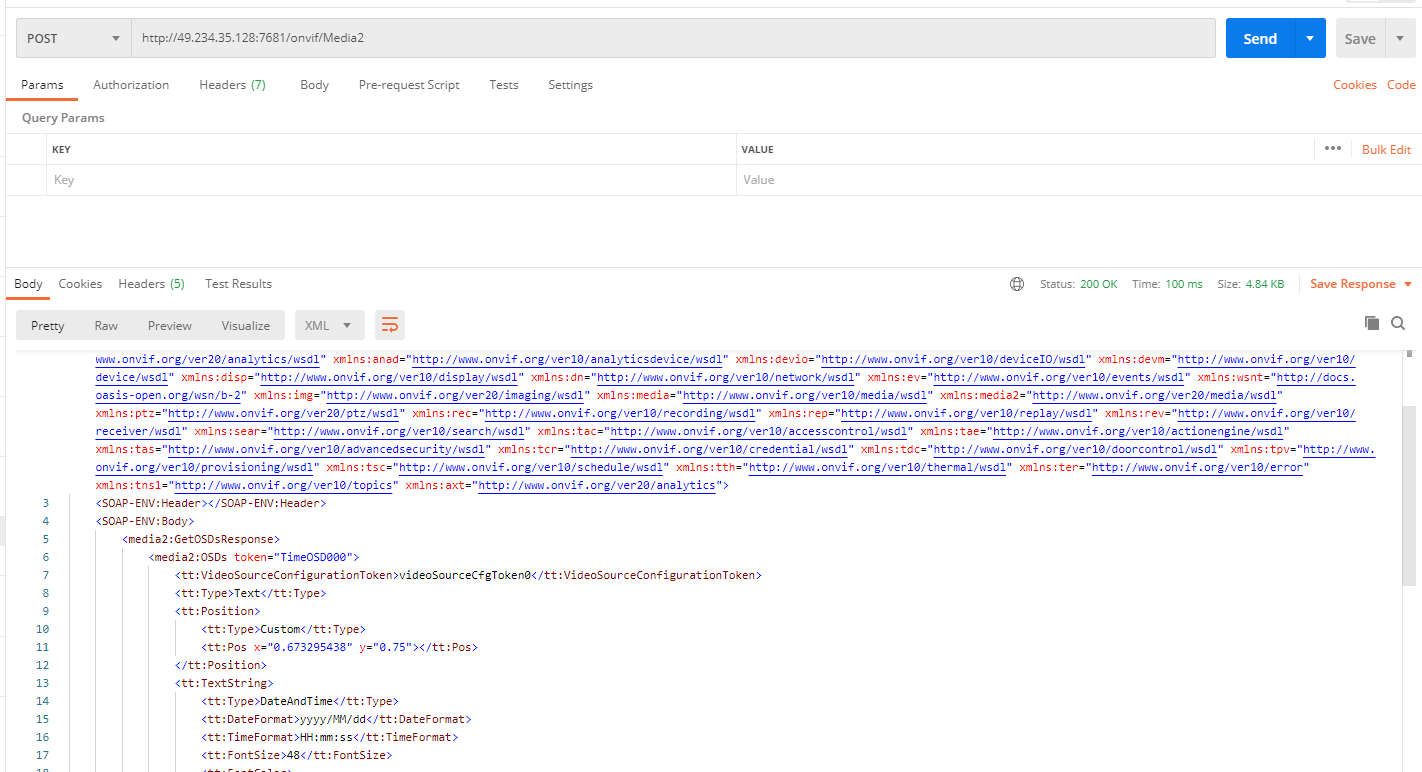Click the 4.84 KB size value
Viewport: 1422px width, 772px height.
pyautogui.click(x=1264, y=284)
